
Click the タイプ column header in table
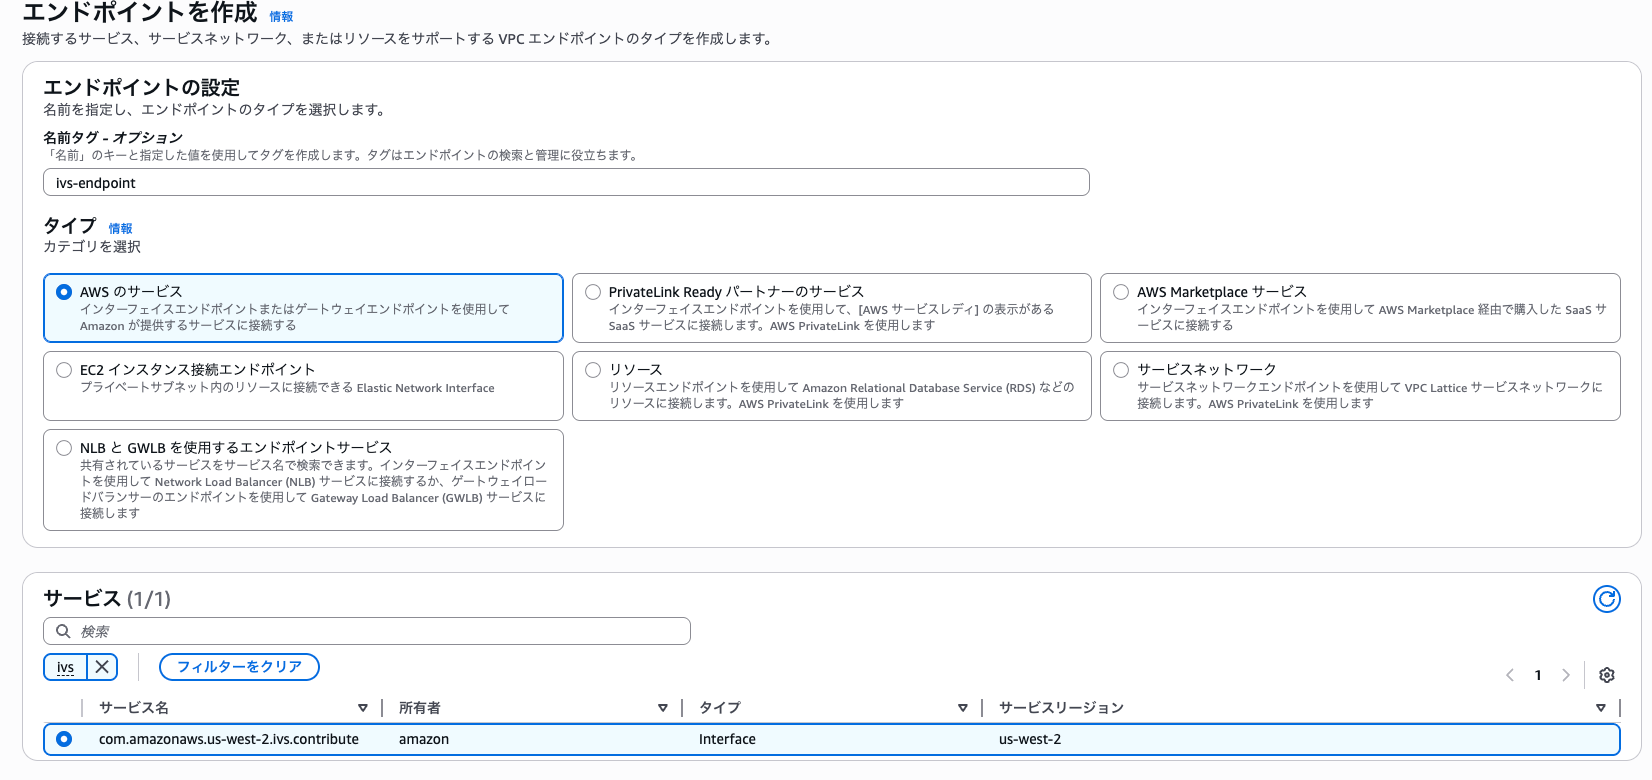pyautogui.click(x=720, y=708)
